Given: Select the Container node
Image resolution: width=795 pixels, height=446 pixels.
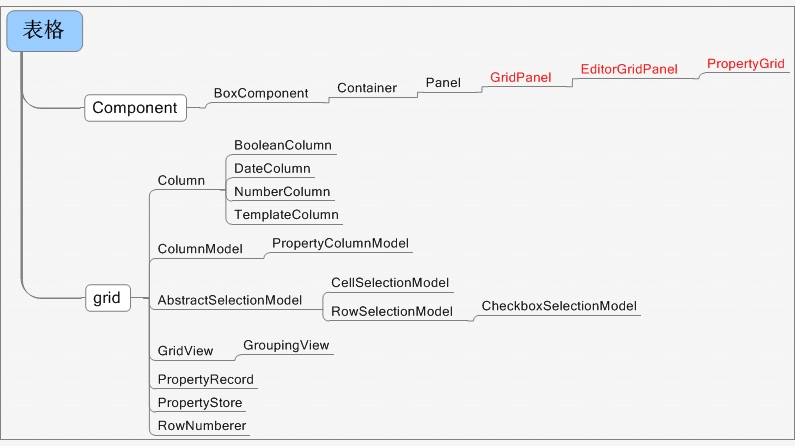Looking at the screenshot, I should pyautogui.click(x=367, y=88).
